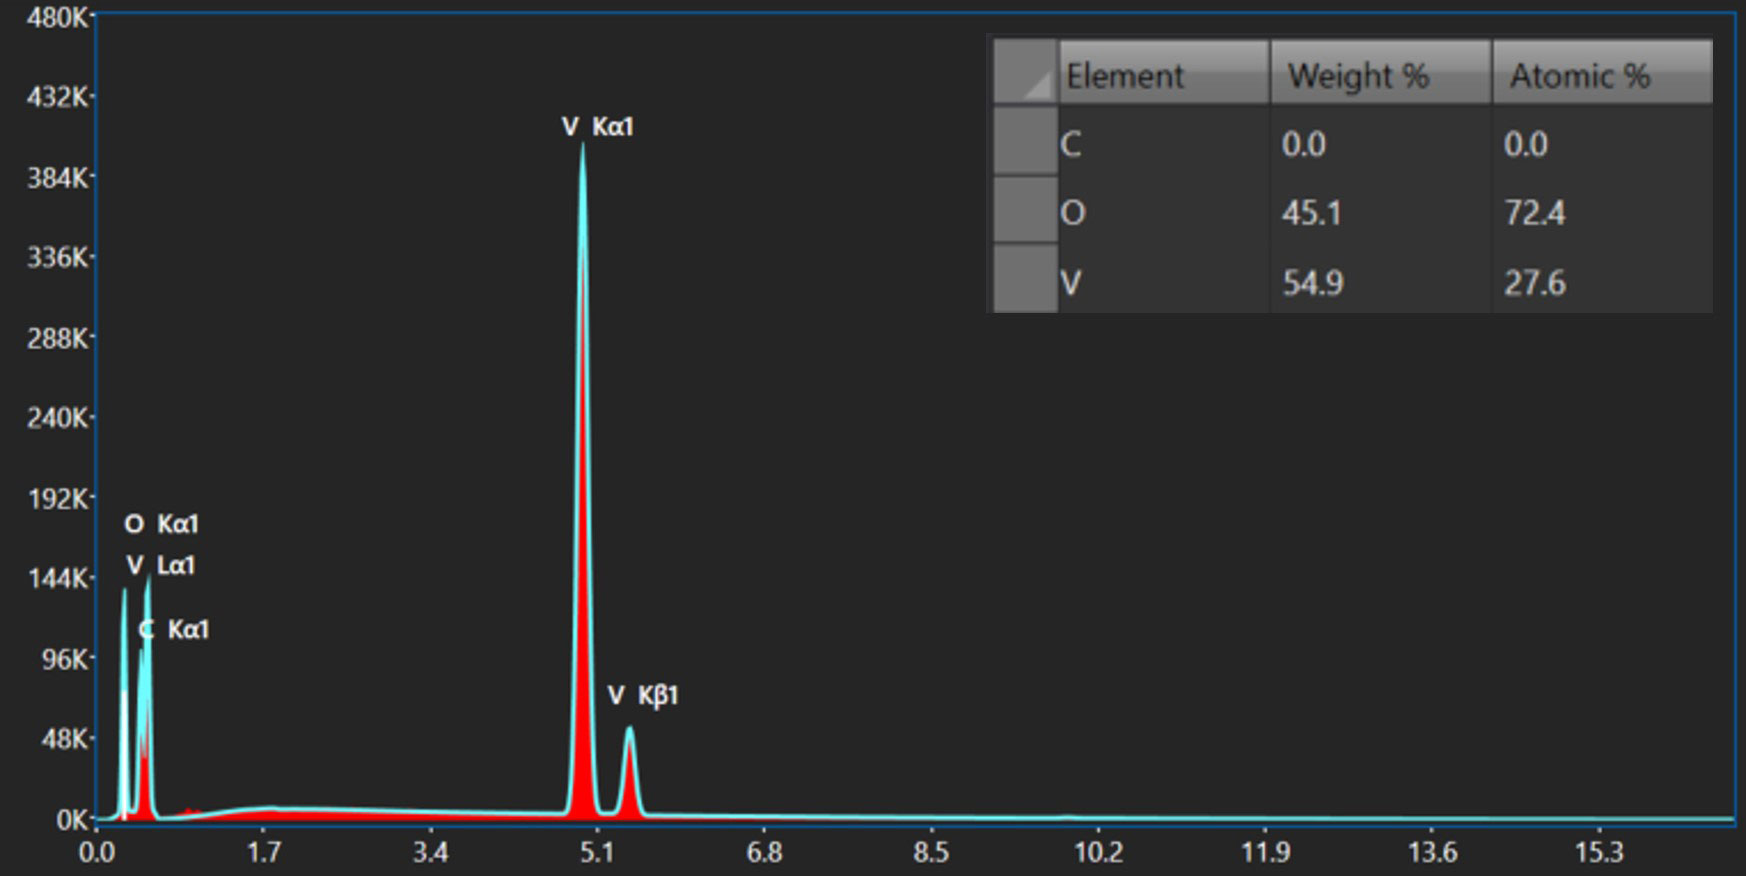Click the C Kα1 peak label
The height and width of the screenshot is (876, 1746).
(175, 630)
